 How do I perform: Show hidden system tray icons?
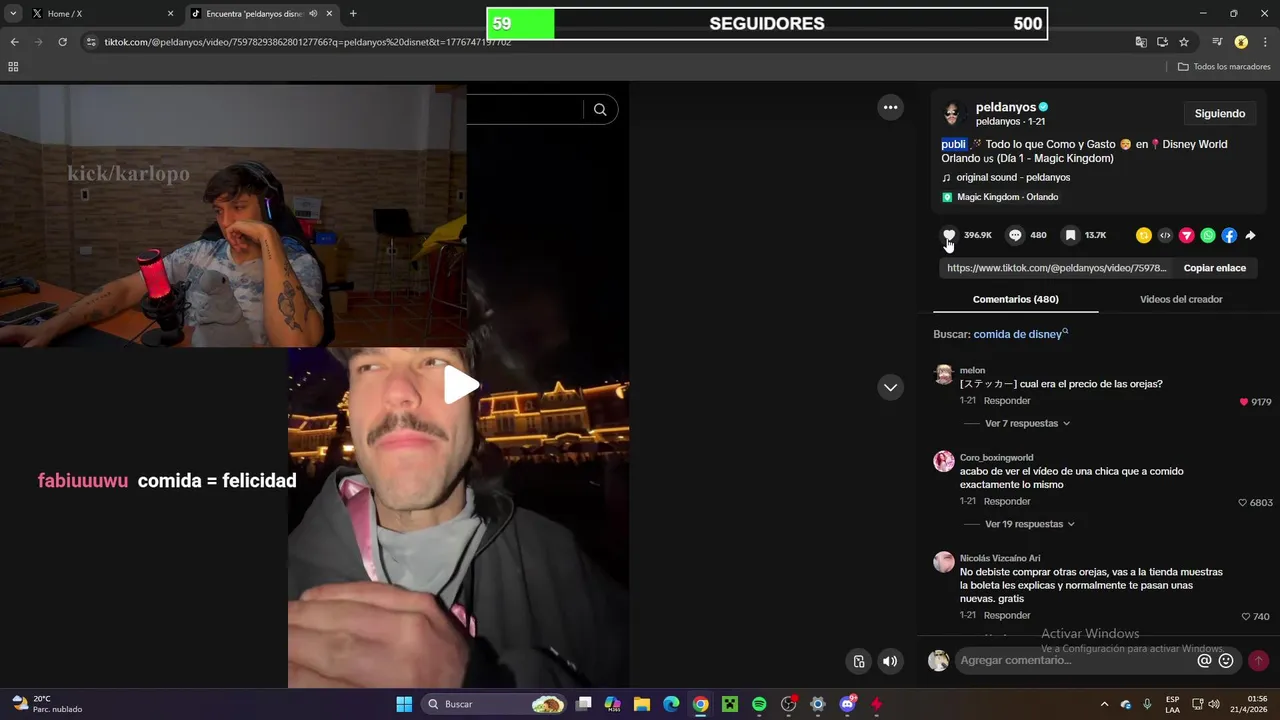click(x=1104, y=704)
